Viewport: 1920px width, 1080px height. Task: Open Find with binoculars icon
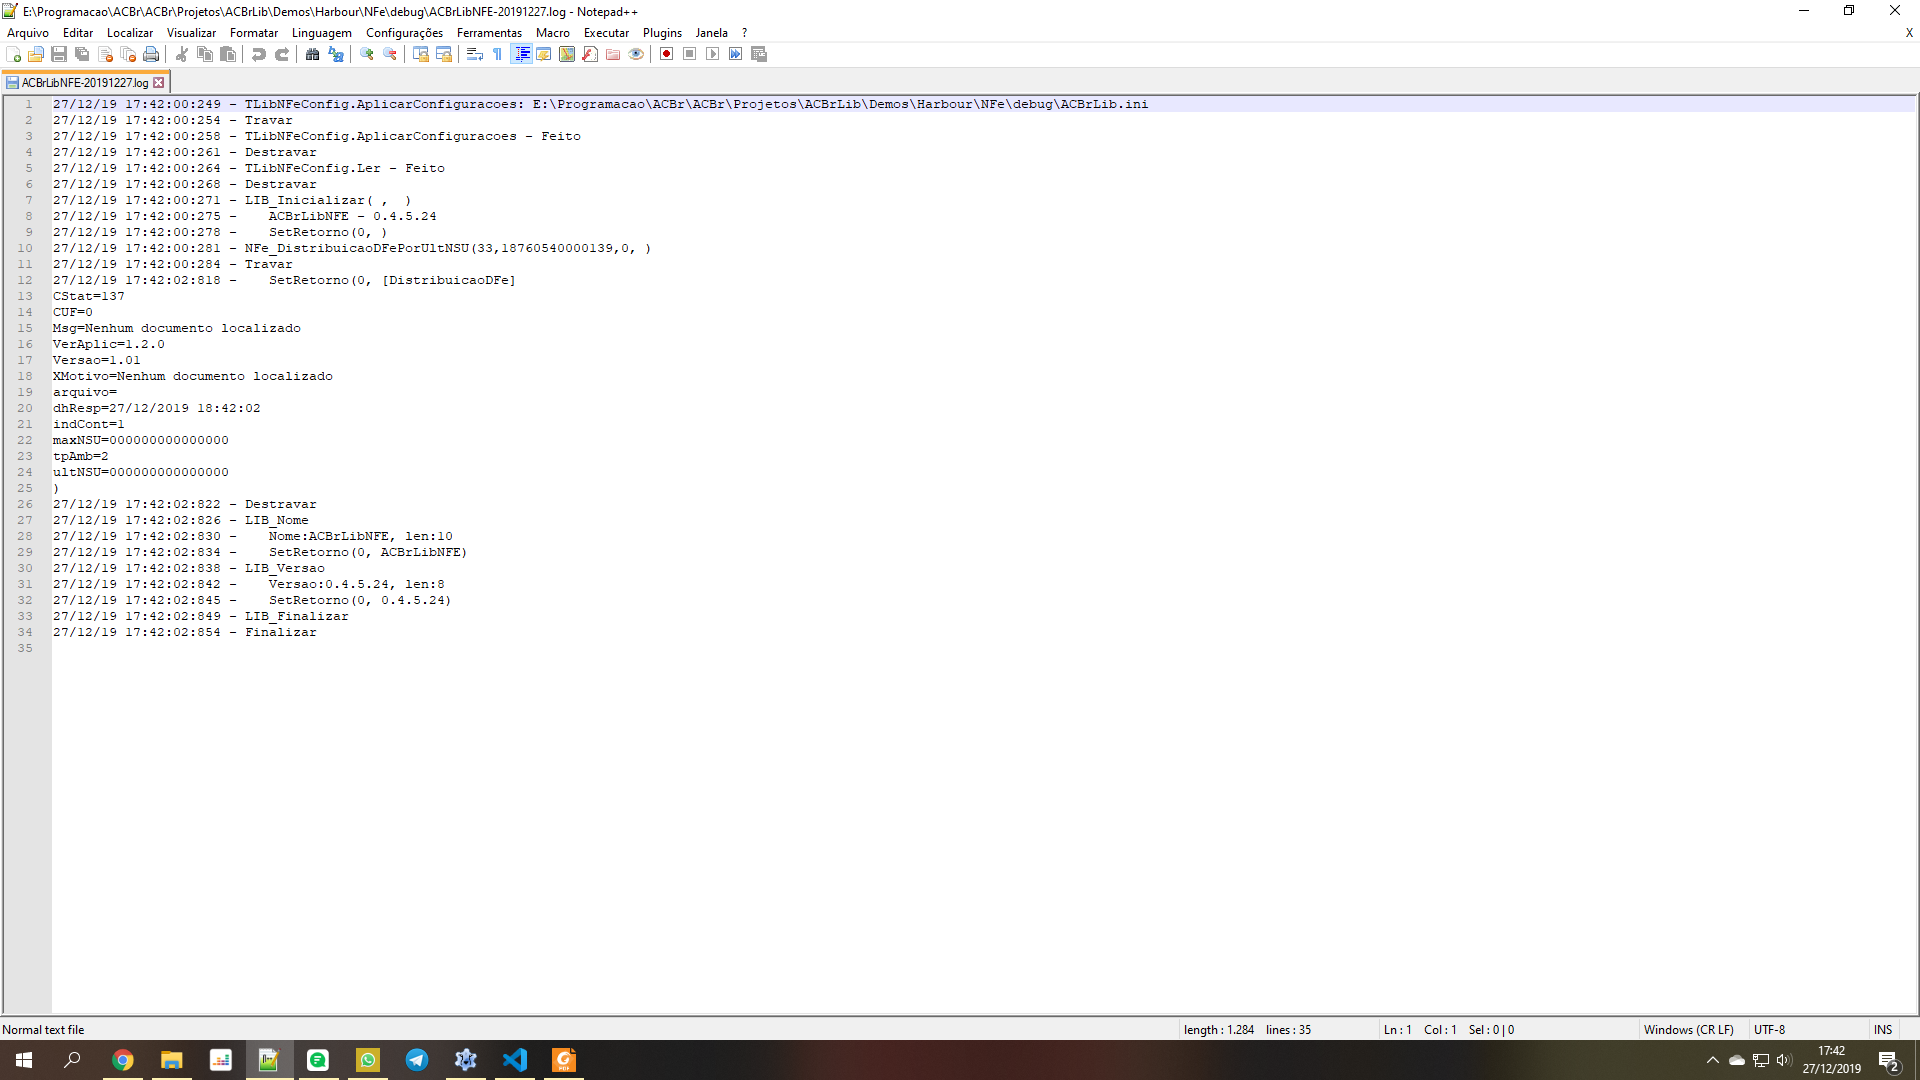pos(313,54)
